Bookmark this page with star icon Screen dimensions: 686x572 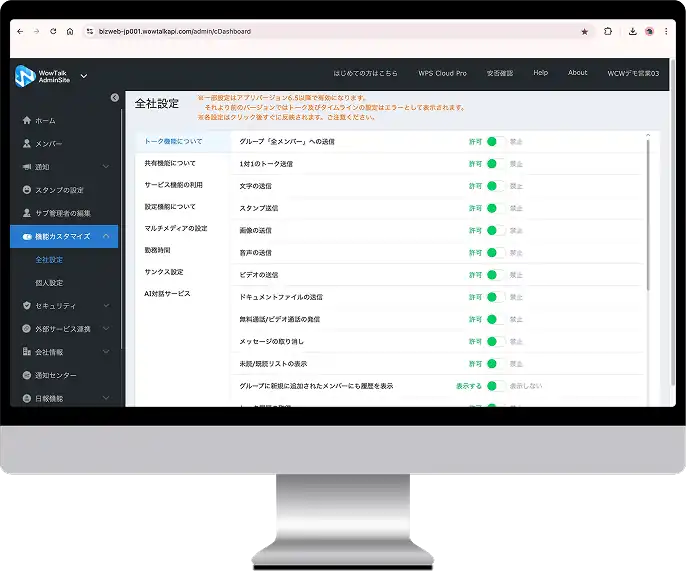pos(584,32)
